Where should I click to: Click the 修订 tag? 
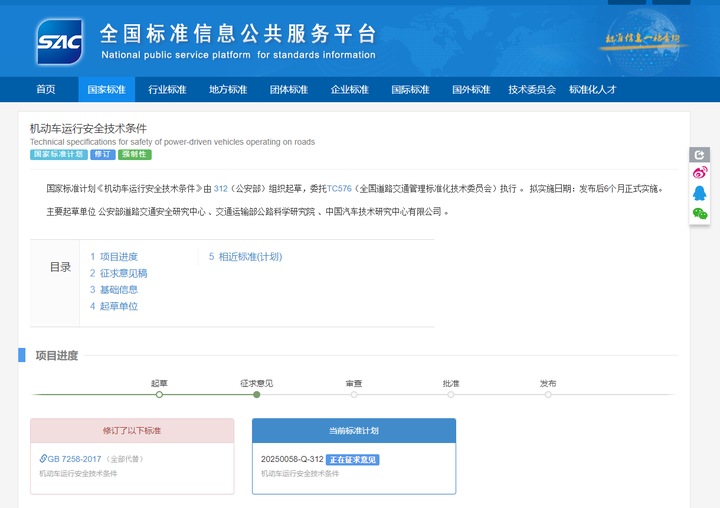tap(103, 154)
